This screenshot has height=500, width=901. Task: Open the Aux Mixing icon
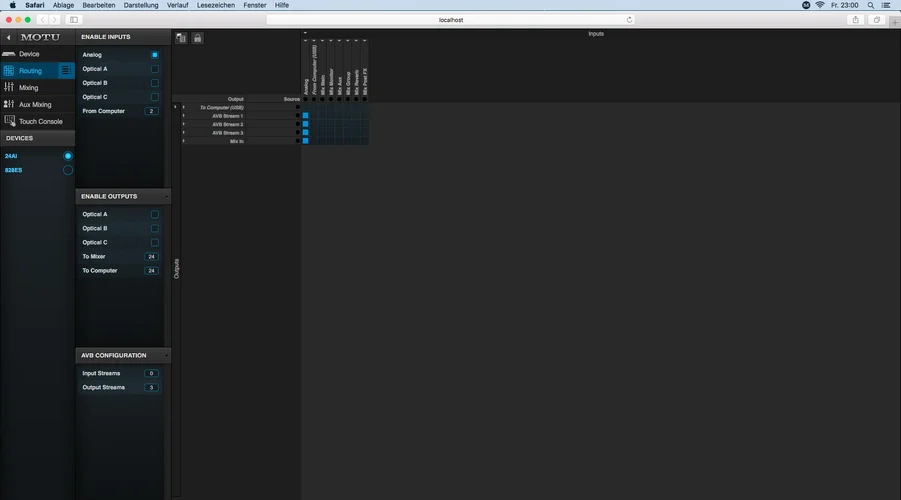tap(9, 104)
